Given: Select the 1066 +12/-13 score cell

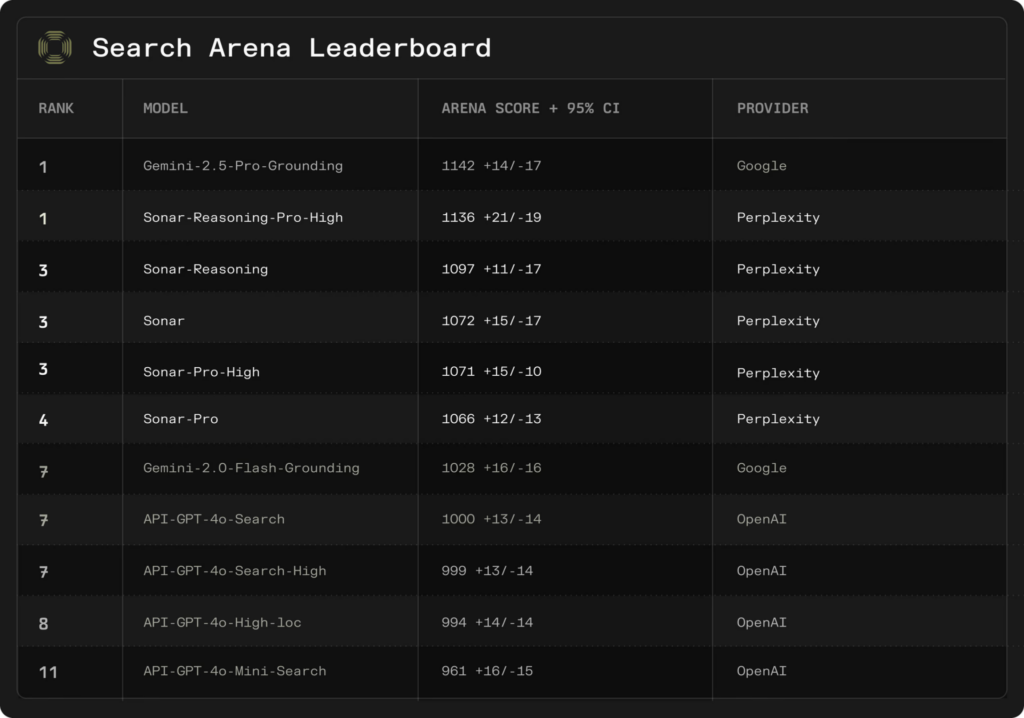Looking at the screenshot, I should 491,419.
